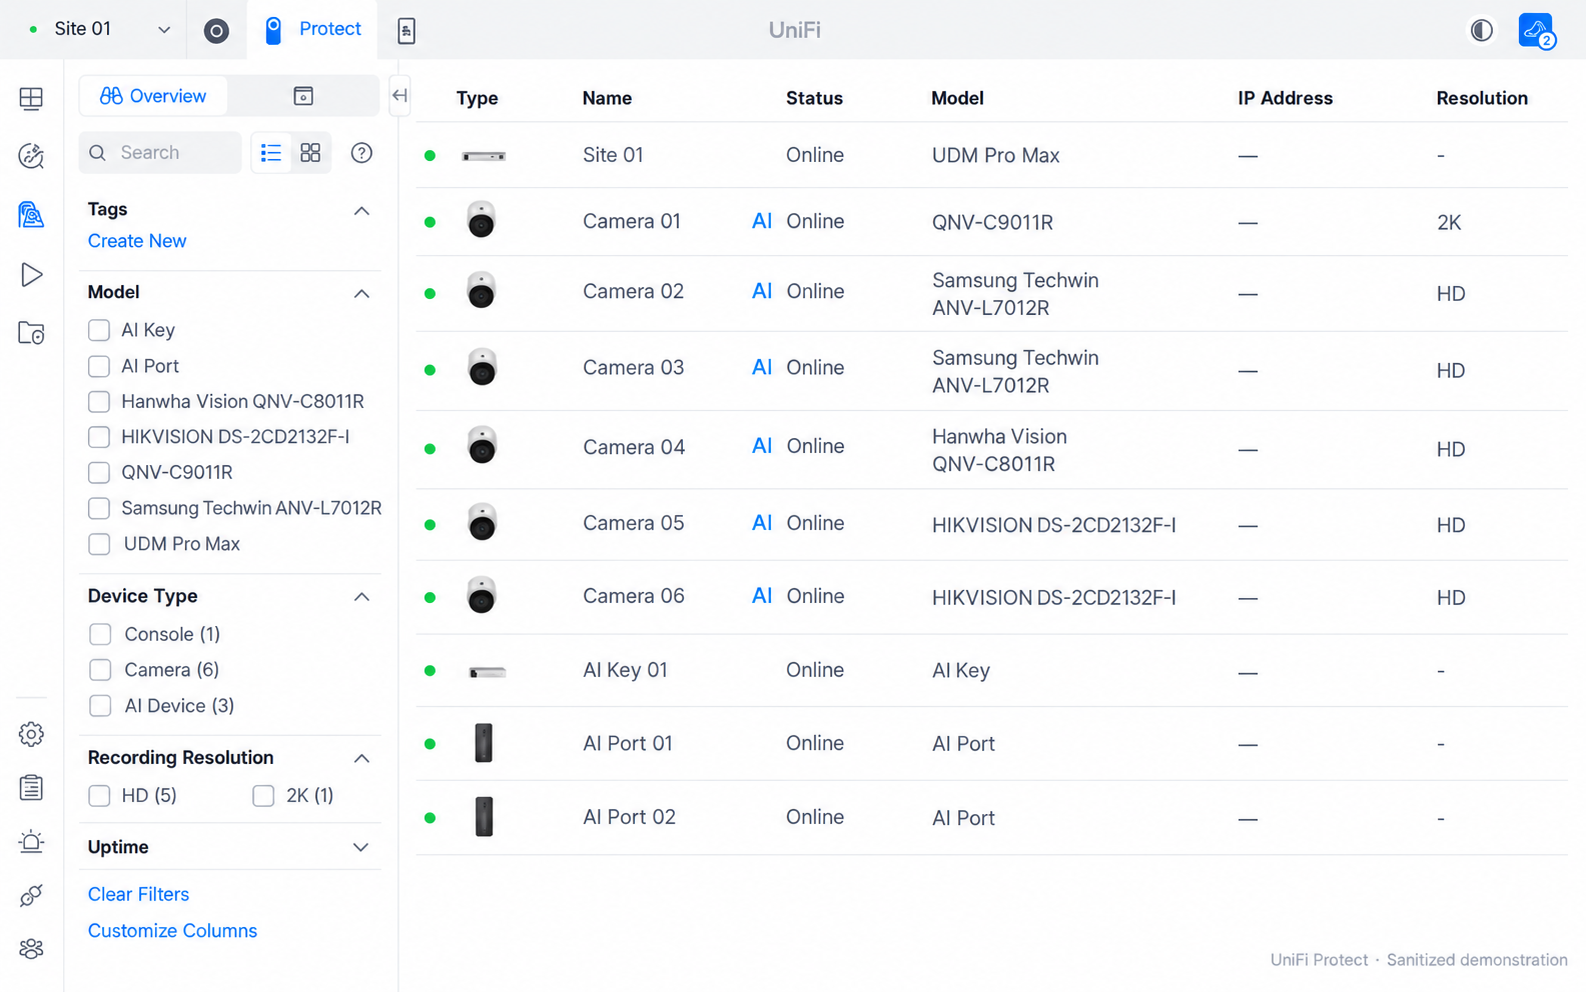This screenshot has width=1586, height=992.
Task: Open the integrations link icon in sidebar
Action: [x=31, y=895]
